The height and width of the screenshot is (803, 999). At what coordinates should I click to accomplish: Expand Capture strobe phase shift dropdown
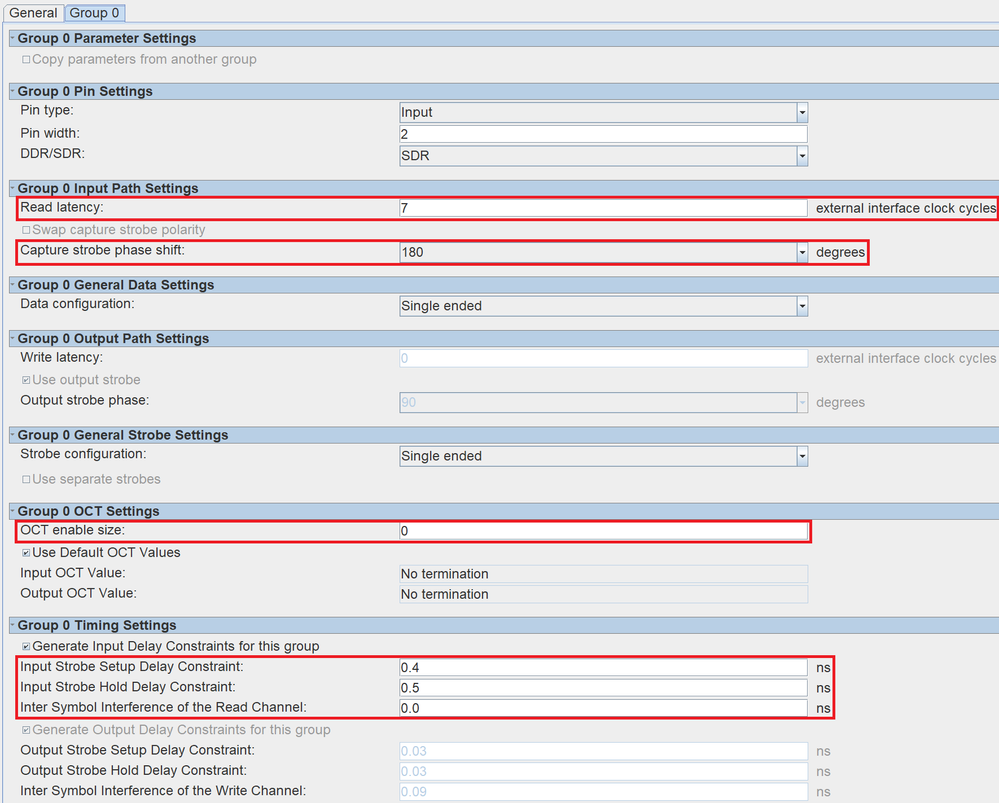pos(802,253)
